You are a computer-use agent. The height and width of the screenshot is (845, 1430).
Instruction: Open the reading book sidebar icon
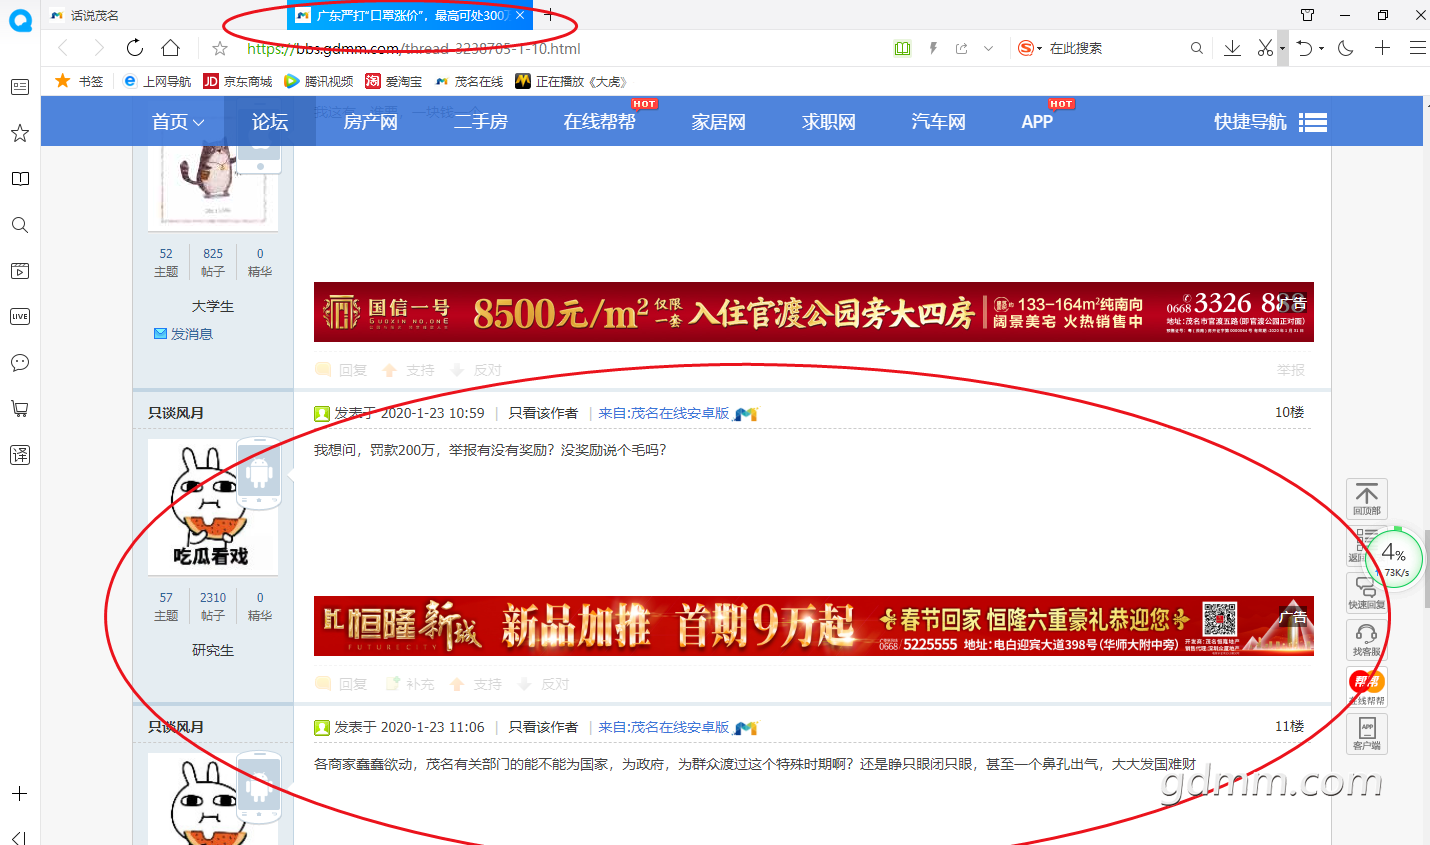(x=20, y=179)
